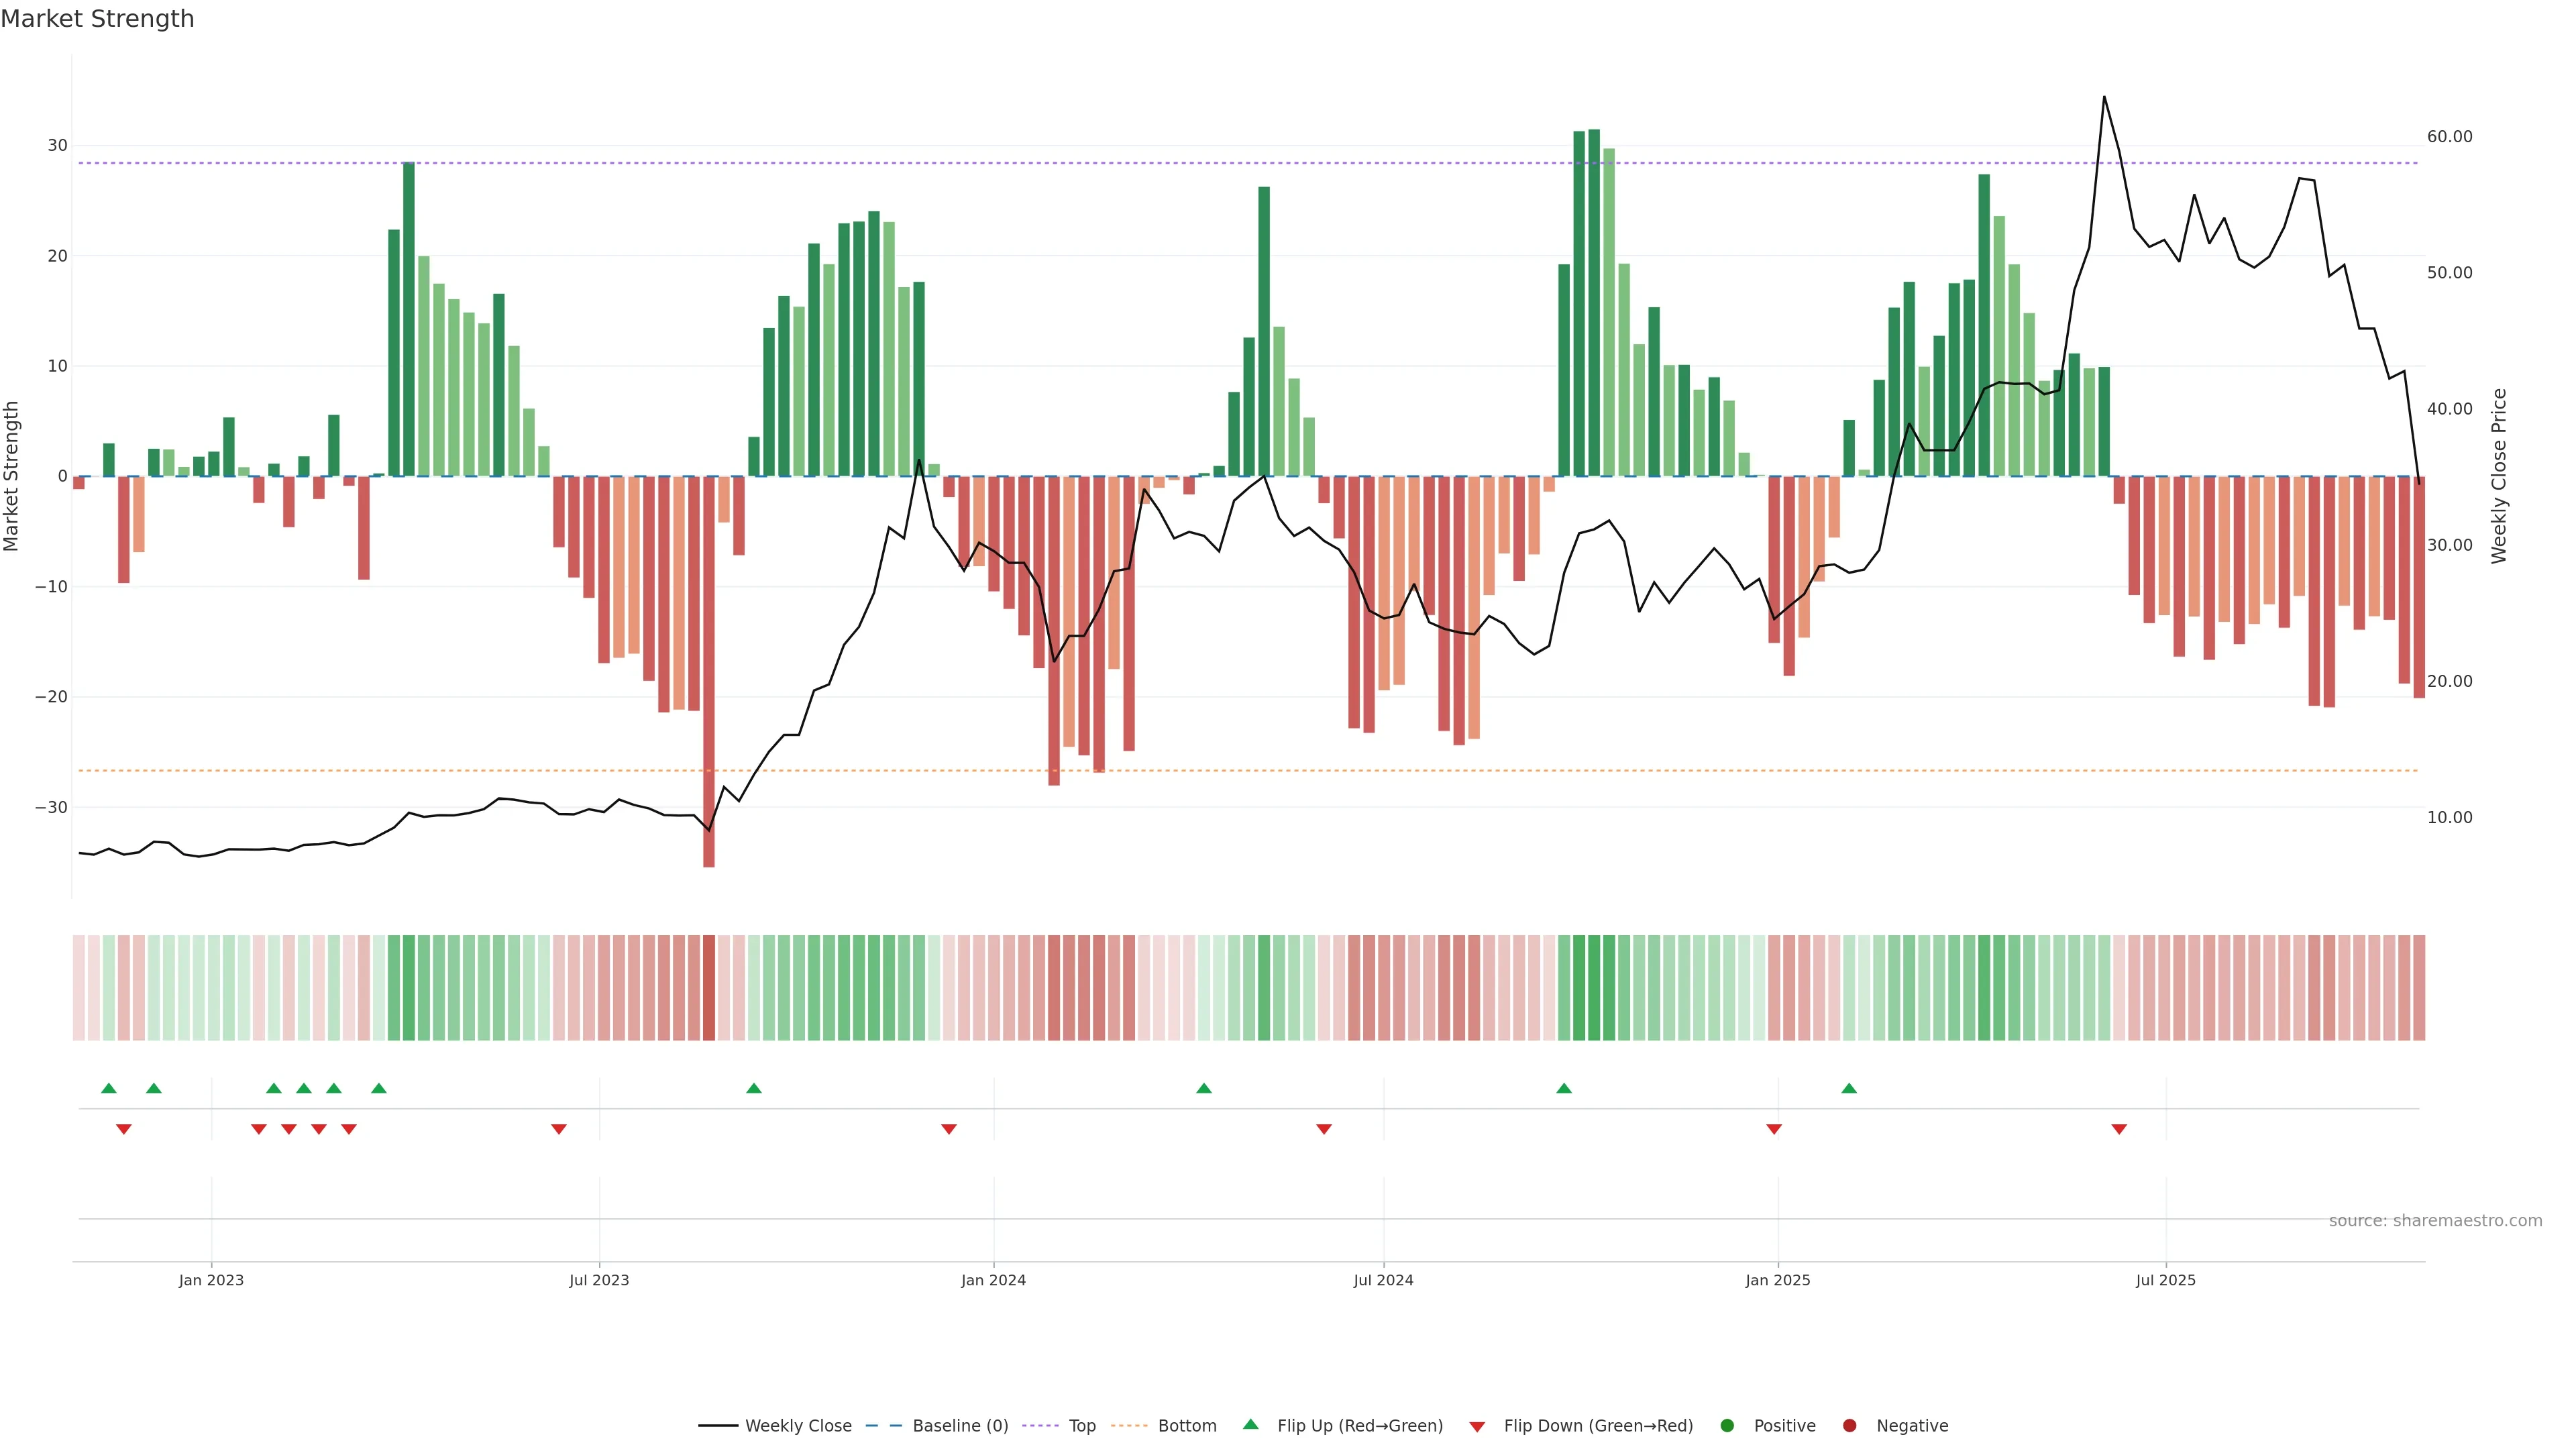2576x1449 pixels.
Task: Click the last green flip-up marker after Jan 2025
Action: (1849, 1088)
